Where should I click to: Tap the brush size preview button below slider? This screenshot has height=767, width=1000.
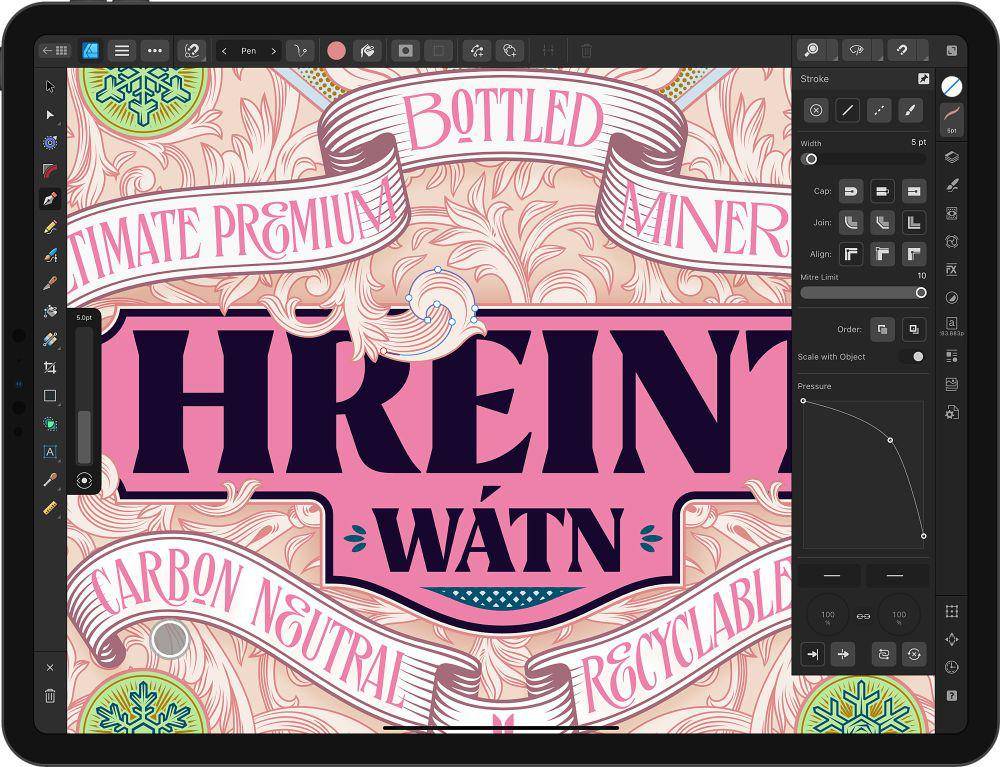tap(84, 480)
